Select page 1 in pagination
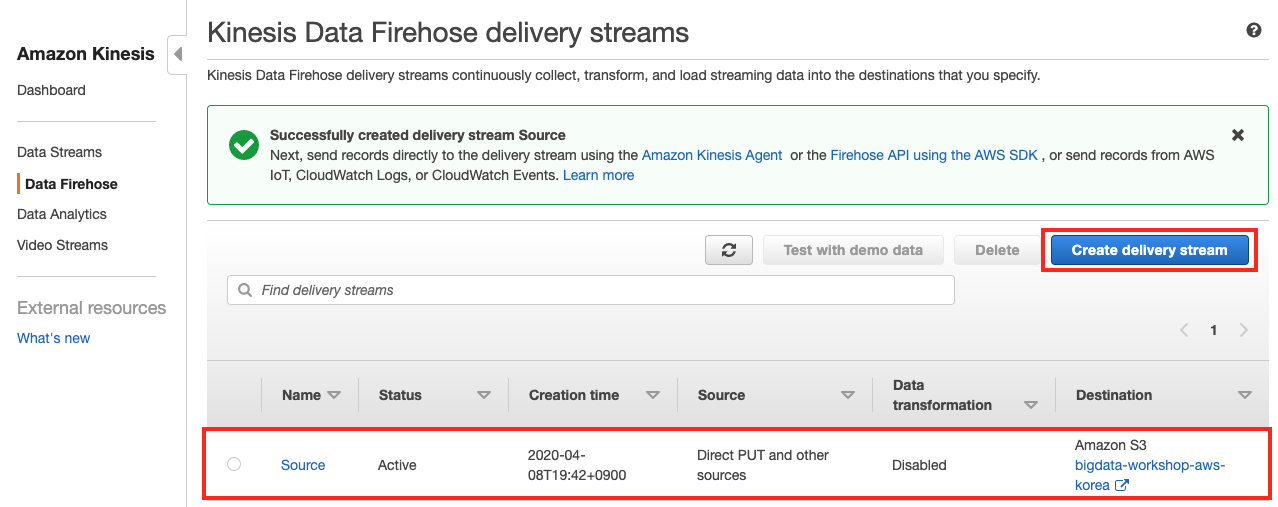This screenshot has width=1278, height=507. 1214,330
